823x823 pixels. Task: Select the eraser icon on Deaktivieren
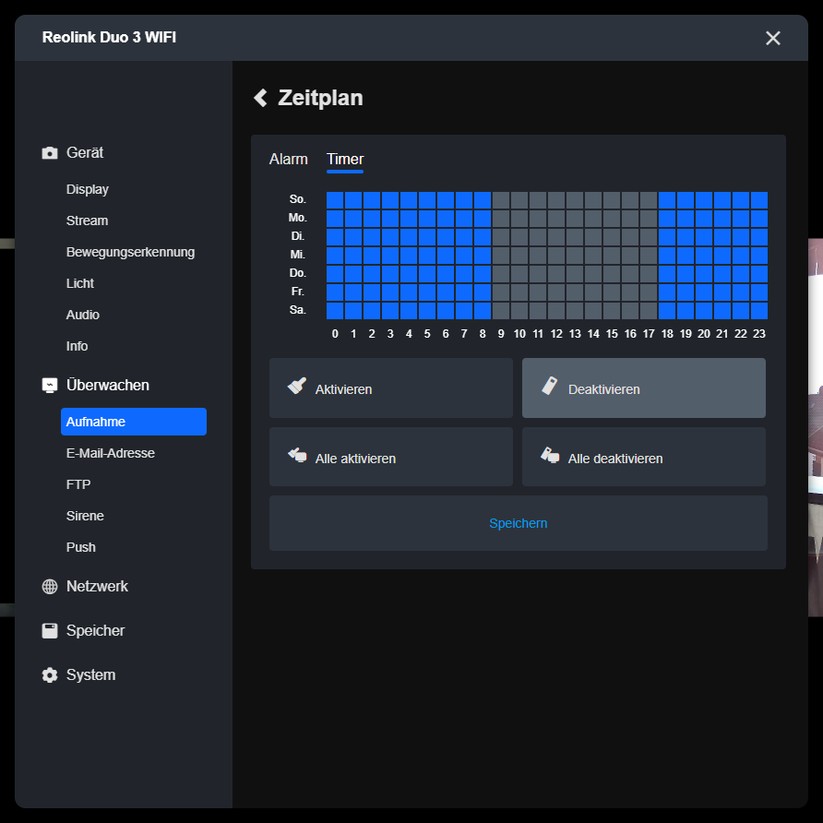(x=548, y=386)
